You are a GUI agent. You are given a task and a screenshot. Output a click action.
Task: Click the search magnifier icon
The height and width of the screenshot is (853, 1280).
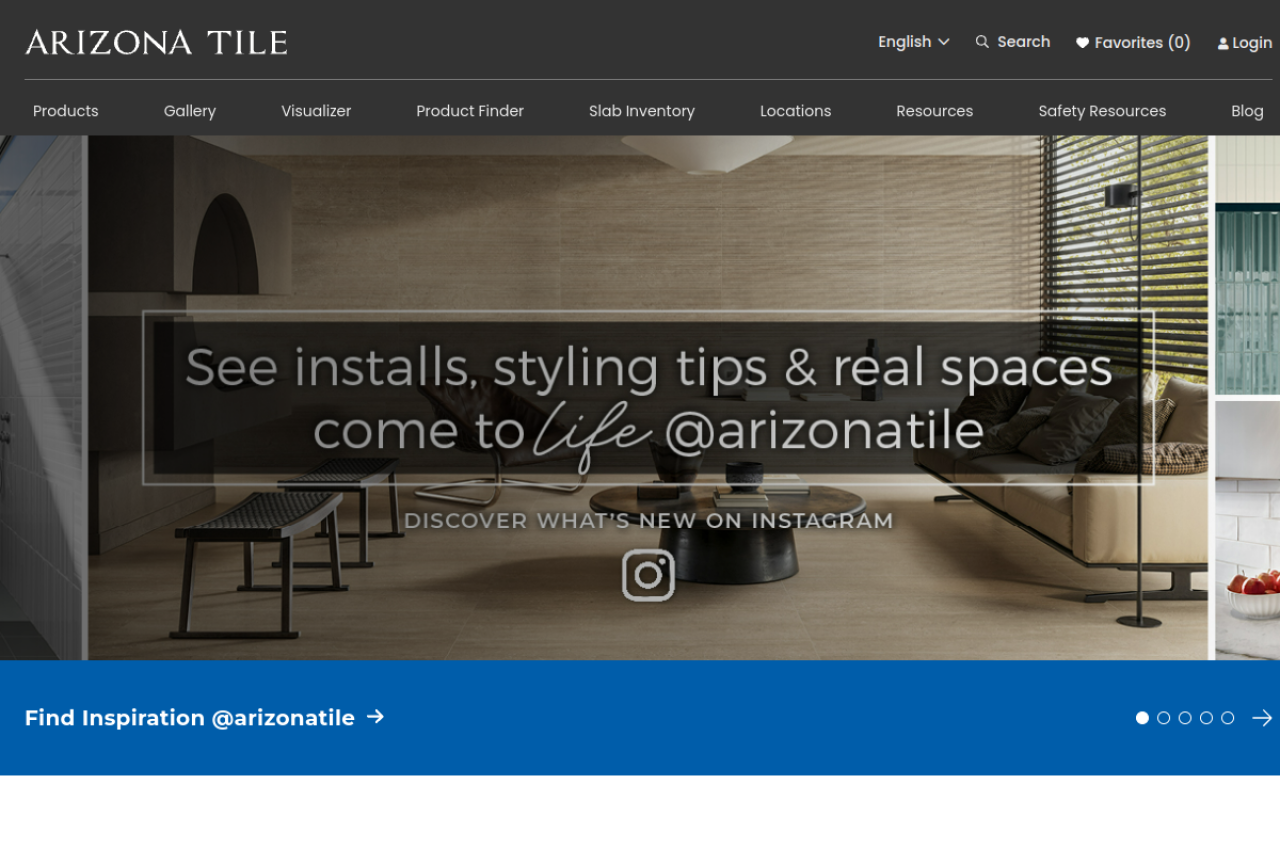click(982, 42)
